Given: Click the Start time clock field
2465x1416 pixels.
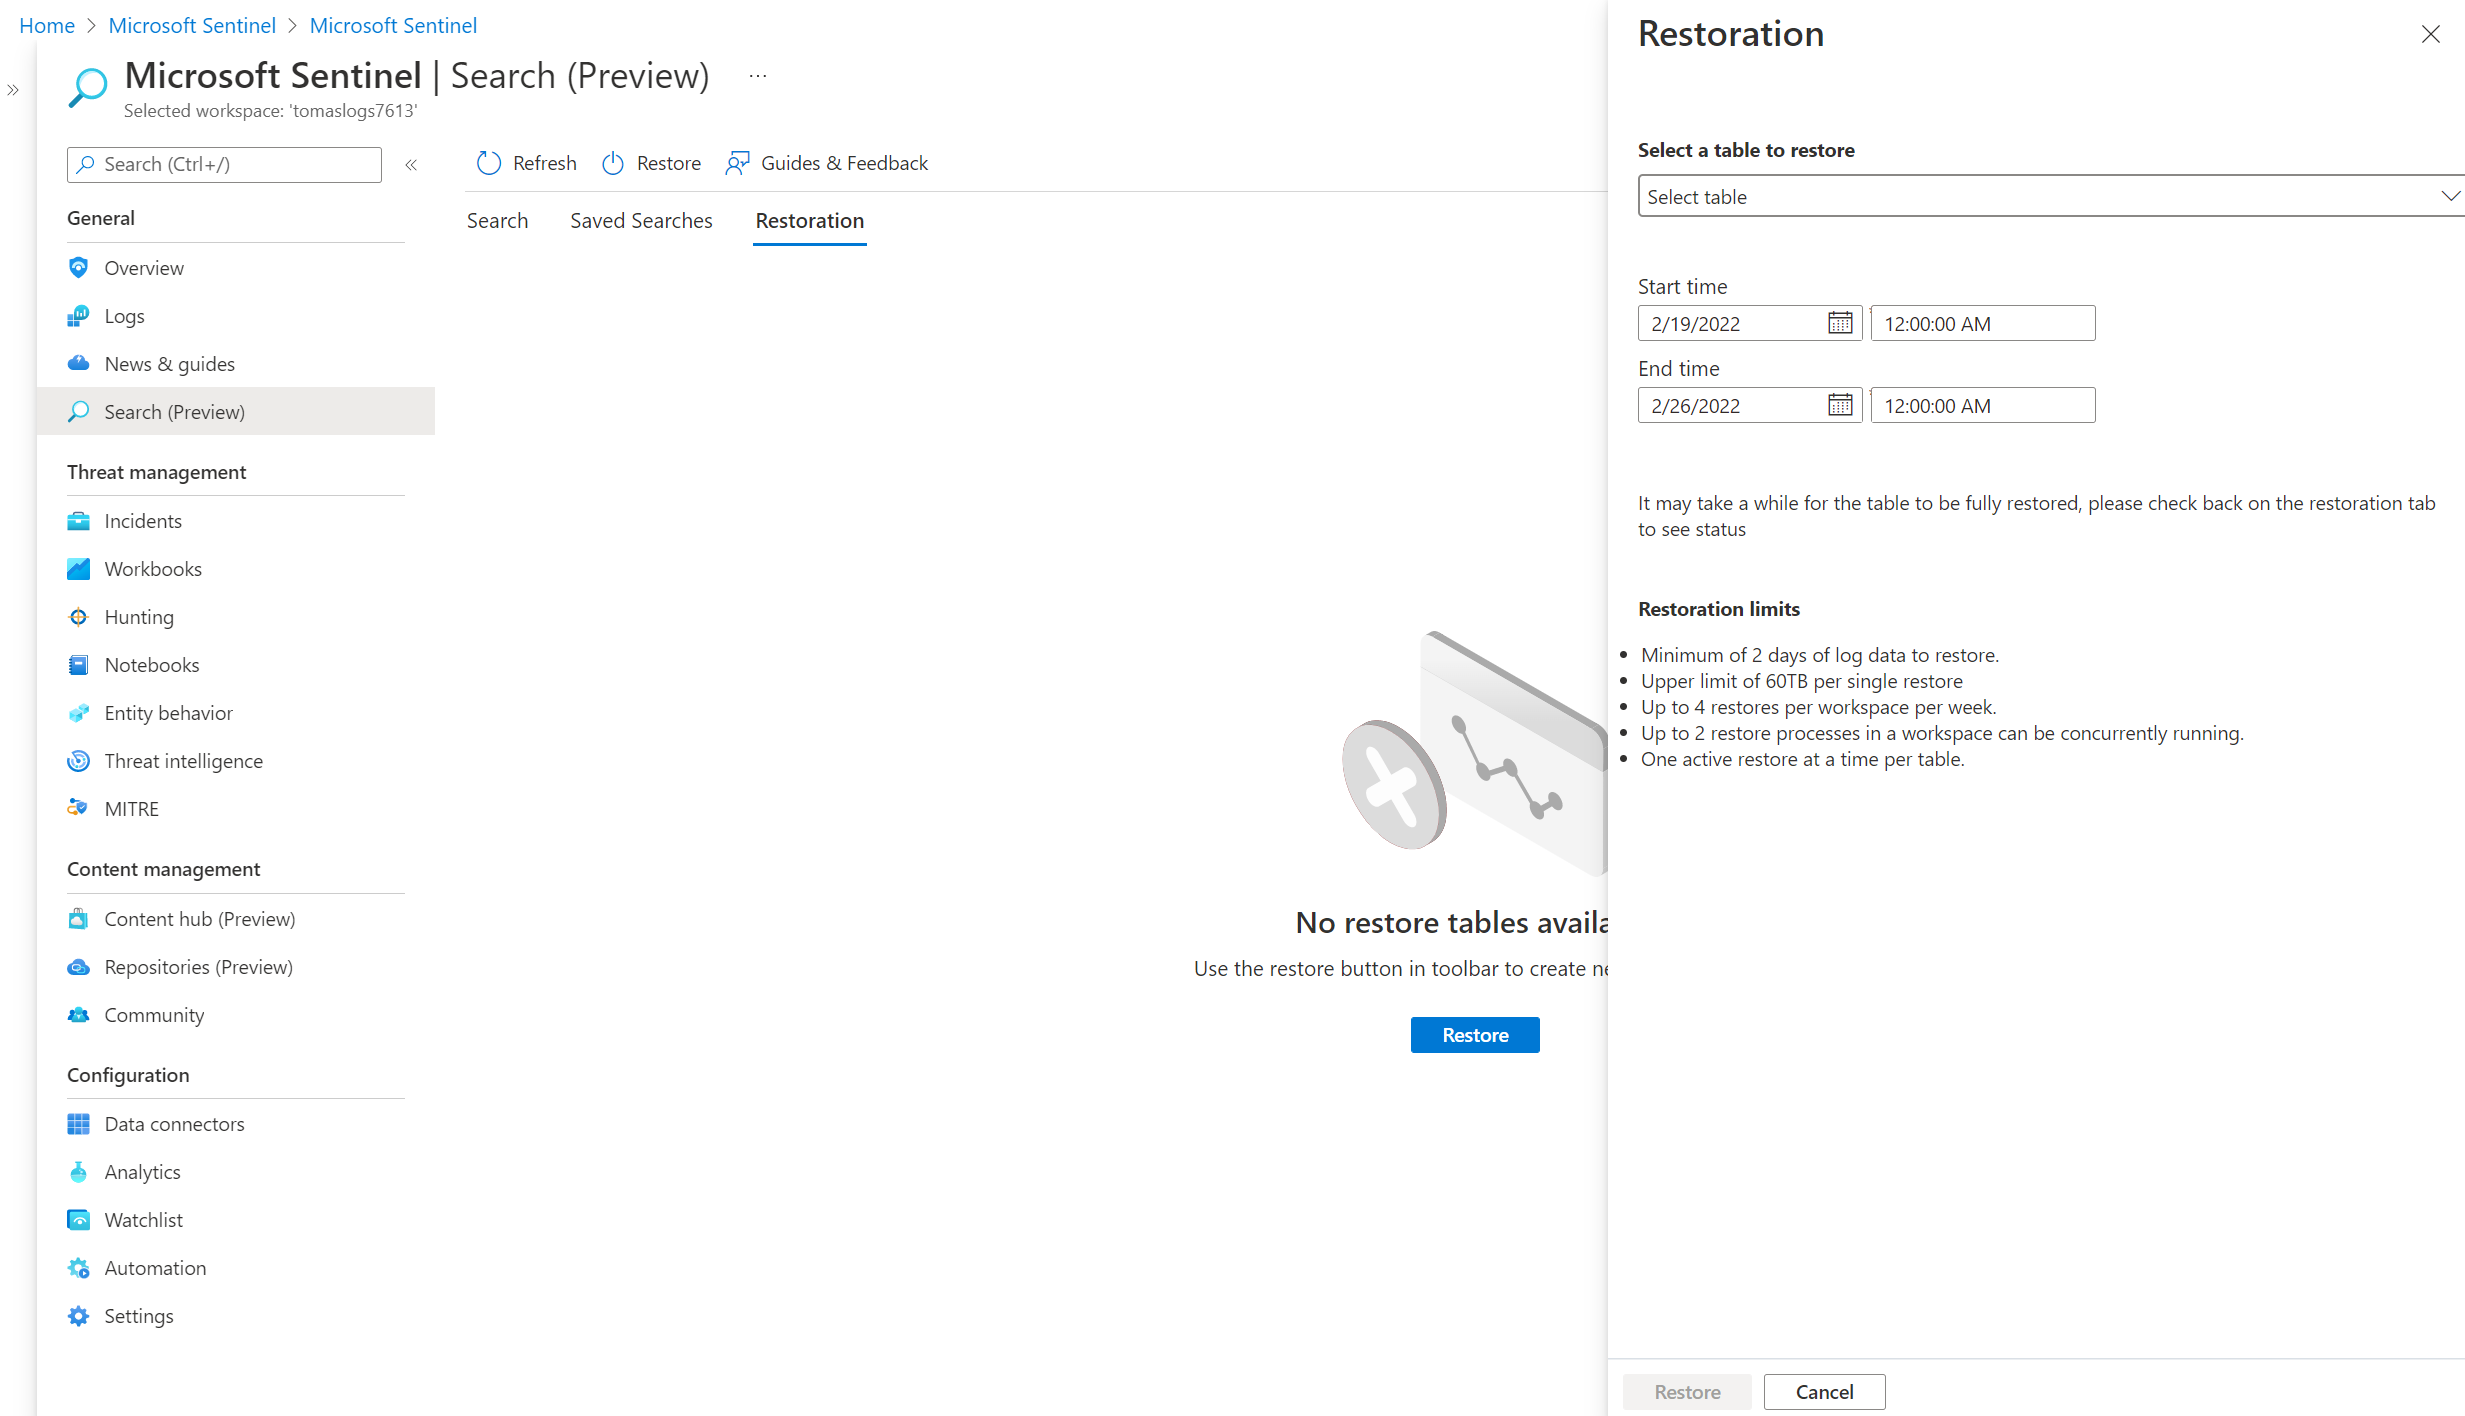Looking at the screenshot, I should tap(1982, 323).
